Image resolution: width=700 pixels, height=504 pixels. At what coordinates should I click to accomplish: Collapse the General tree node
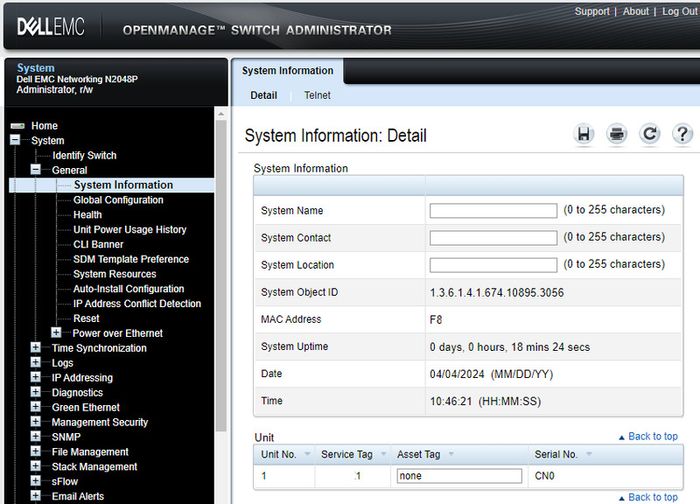click(x=35, y=170)
